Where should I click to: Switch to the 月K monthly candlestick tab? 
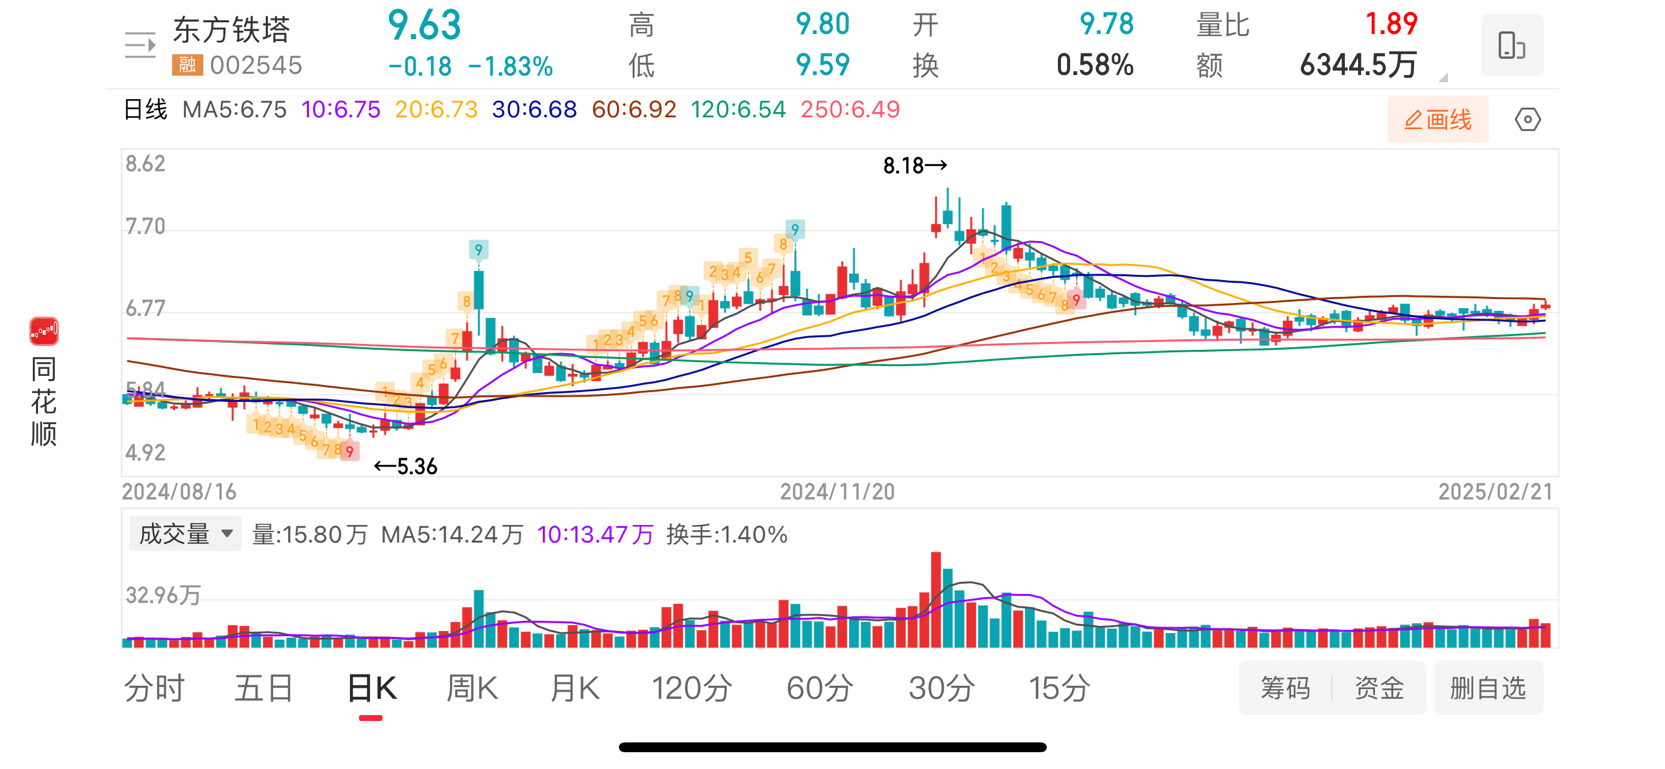574,688
